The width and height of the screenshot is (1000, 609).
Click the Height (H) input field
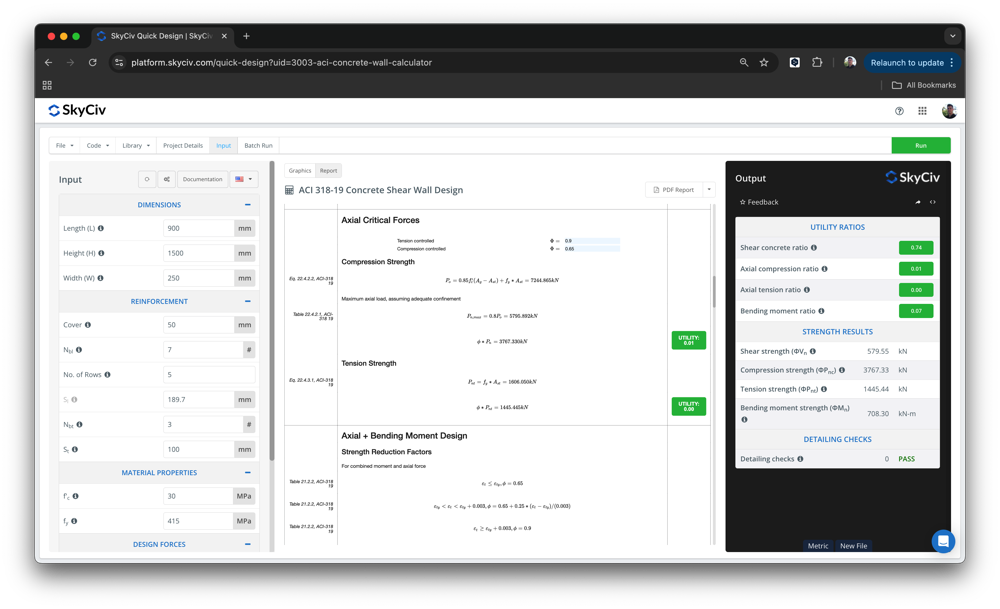point(198,253)
